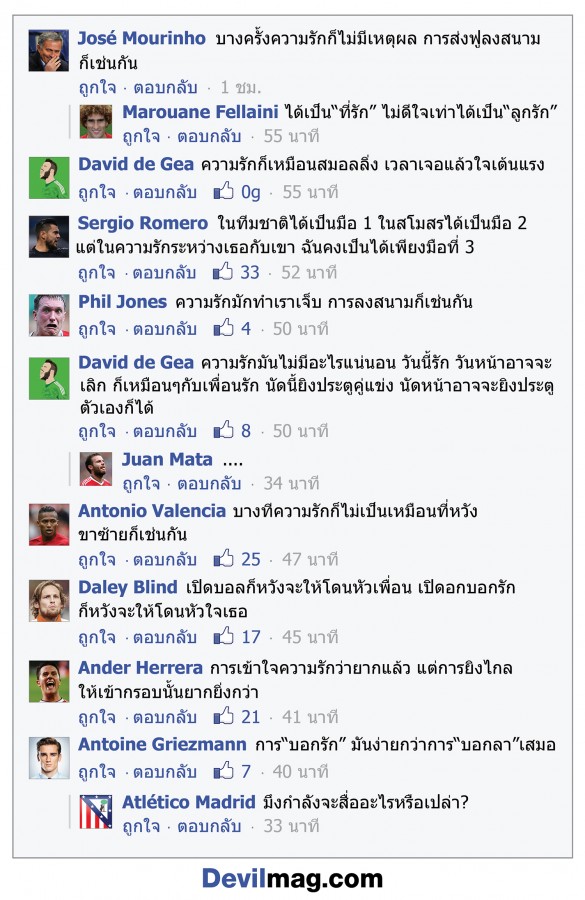This screenshot has height=900, width=585.
Task: Click the thumbs-up icon on Daley Blind's comment
Action: coord(223,635)
